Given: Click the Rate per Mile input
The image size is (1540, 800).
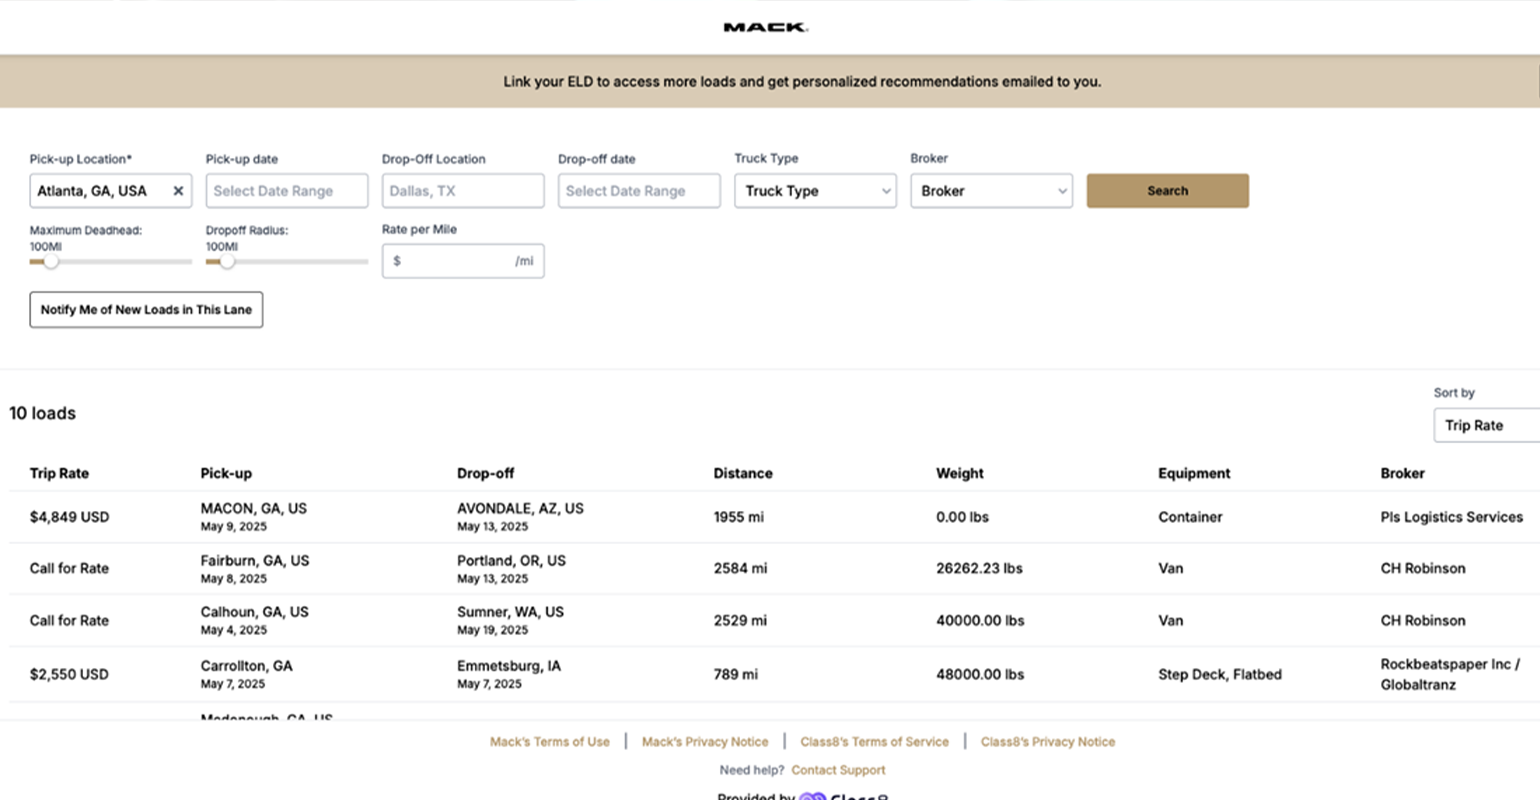Looking at the screenshot, I should [x=463, y=261].
